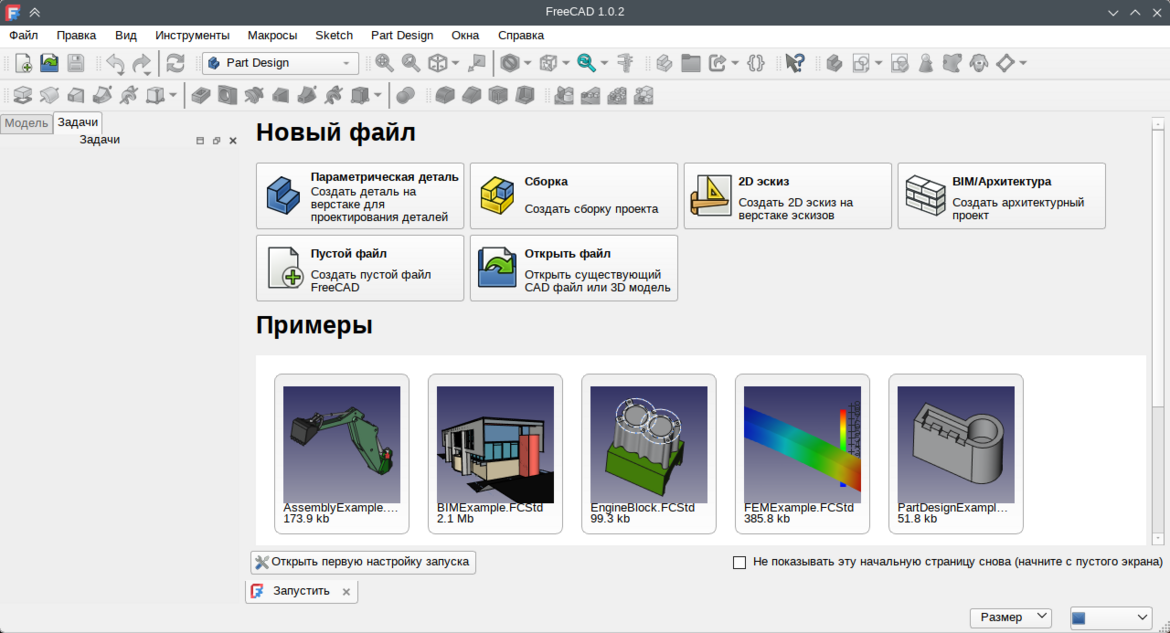Click the start page vertical scrollbar
The height and width of the screenshot is (633, 1170).
(1157, 331)
